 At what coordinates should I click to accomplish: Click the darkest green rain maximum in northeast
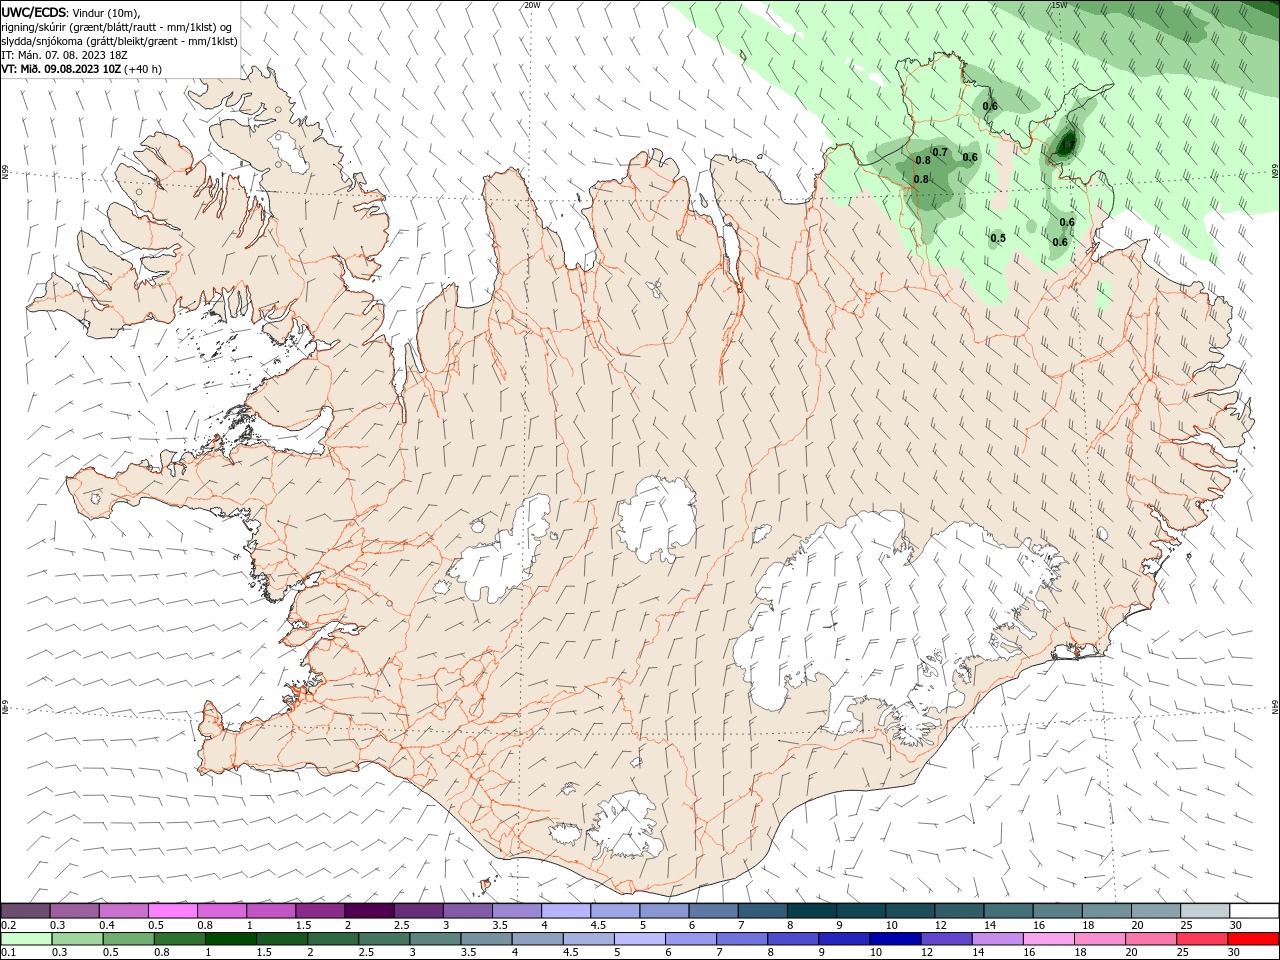pos(1066,144)
